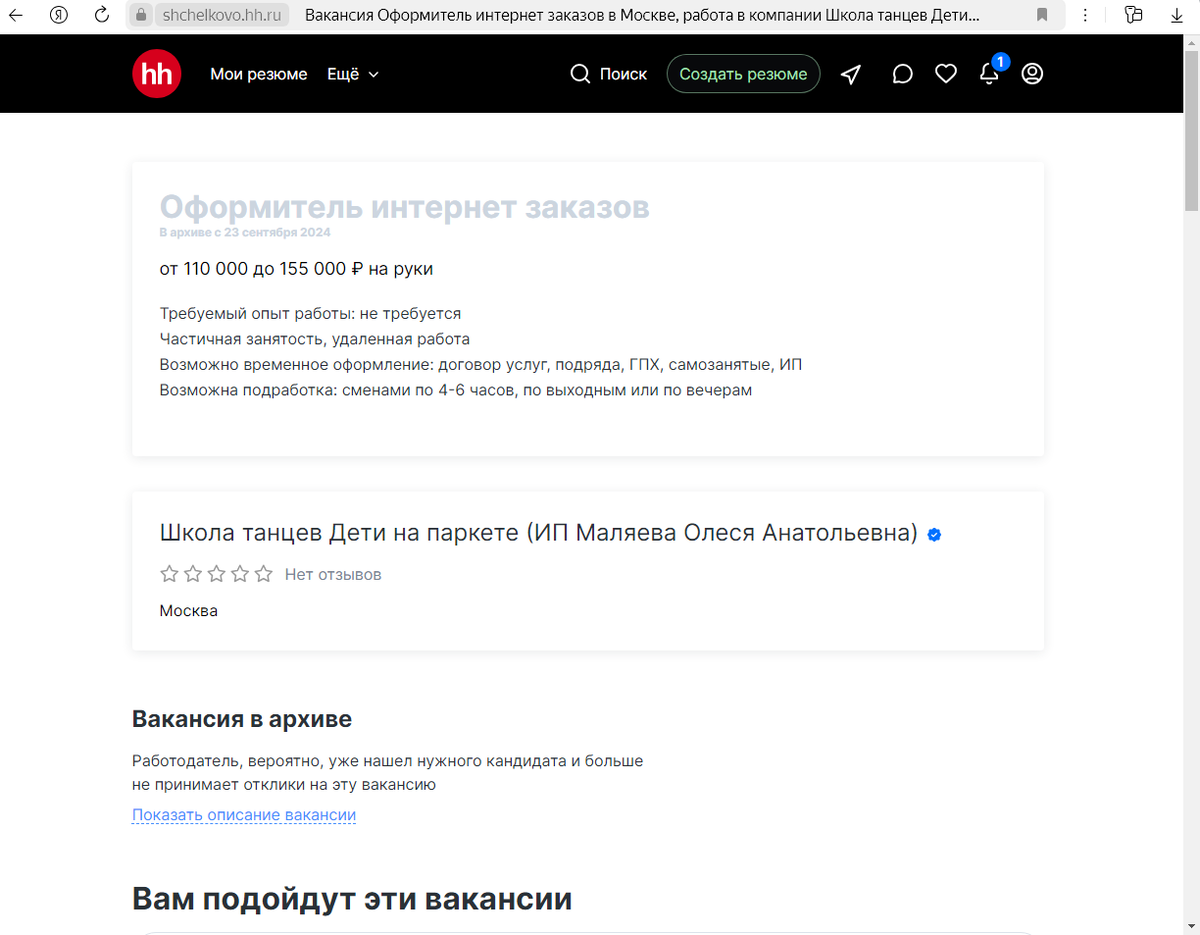Image resolution: width=1200 pixels, height=935 pixels.
Task: Click the address bar domain shchelkovo.hh.ru
Action: (221, 15)
